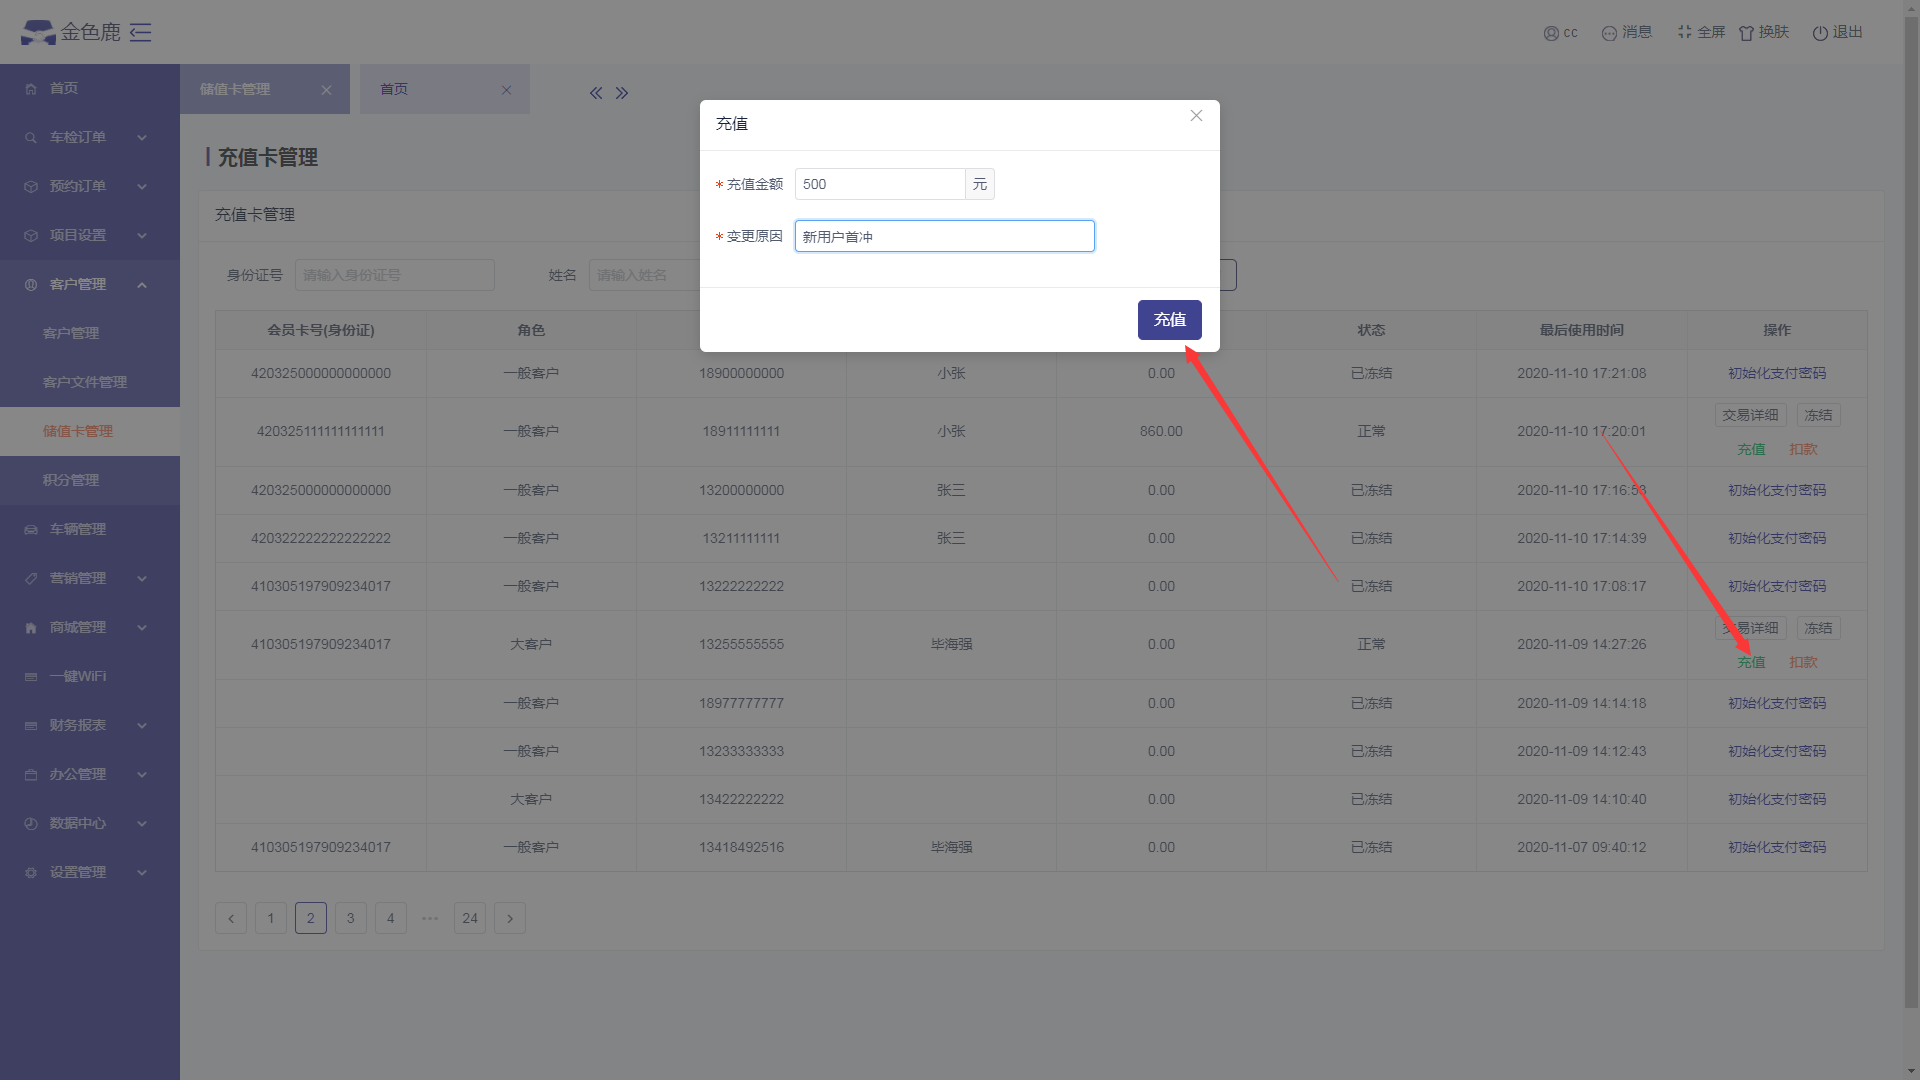The width and height of the screenshot is (1920, 1080).
Task: Click 初始化支付密码 for phone 13422222222
Action: pos(1777,799)
